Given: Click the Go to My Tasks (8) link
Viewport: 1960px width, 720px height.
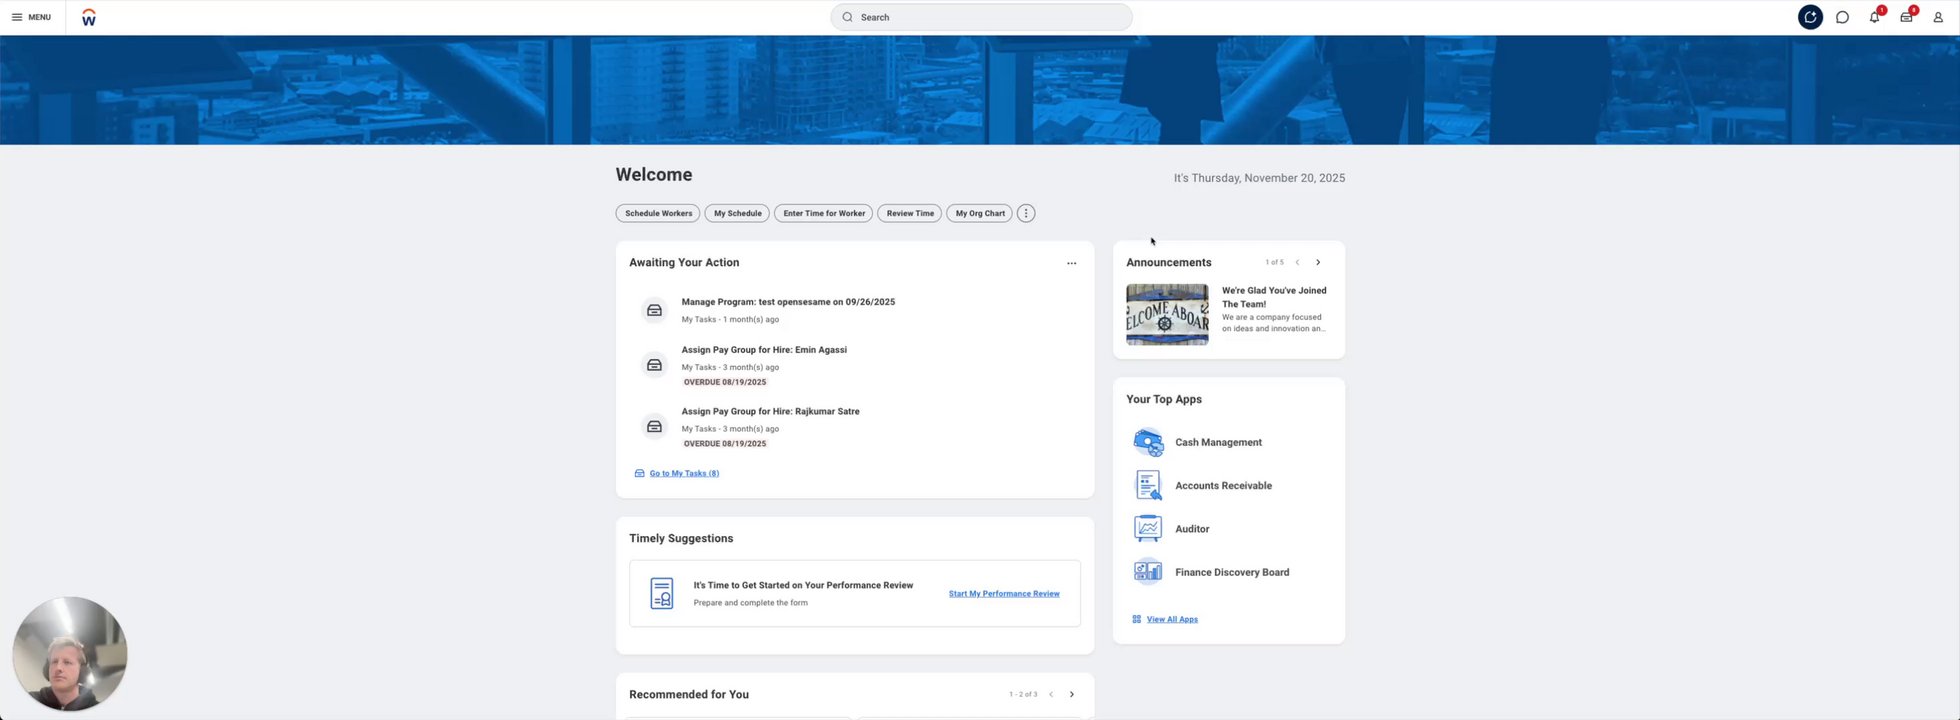Looking at the screenshot, I should coord(684,473).
